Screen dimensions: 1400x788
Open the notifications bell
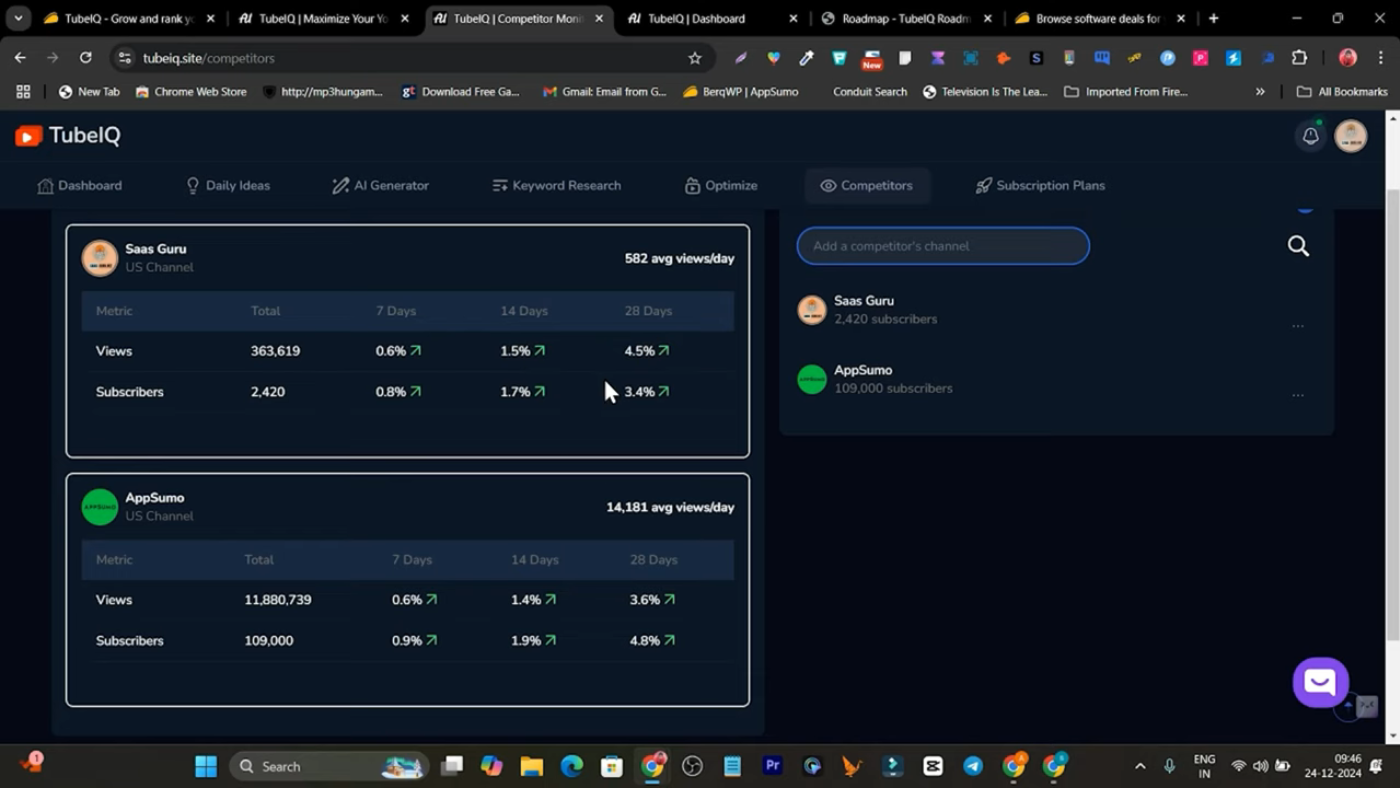(x=1310, y=136)
